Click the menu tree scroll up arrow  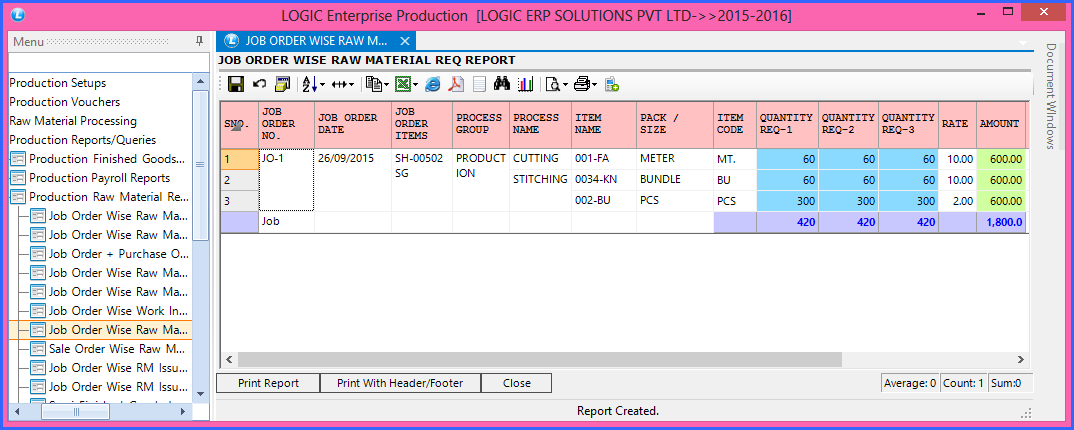200,81
